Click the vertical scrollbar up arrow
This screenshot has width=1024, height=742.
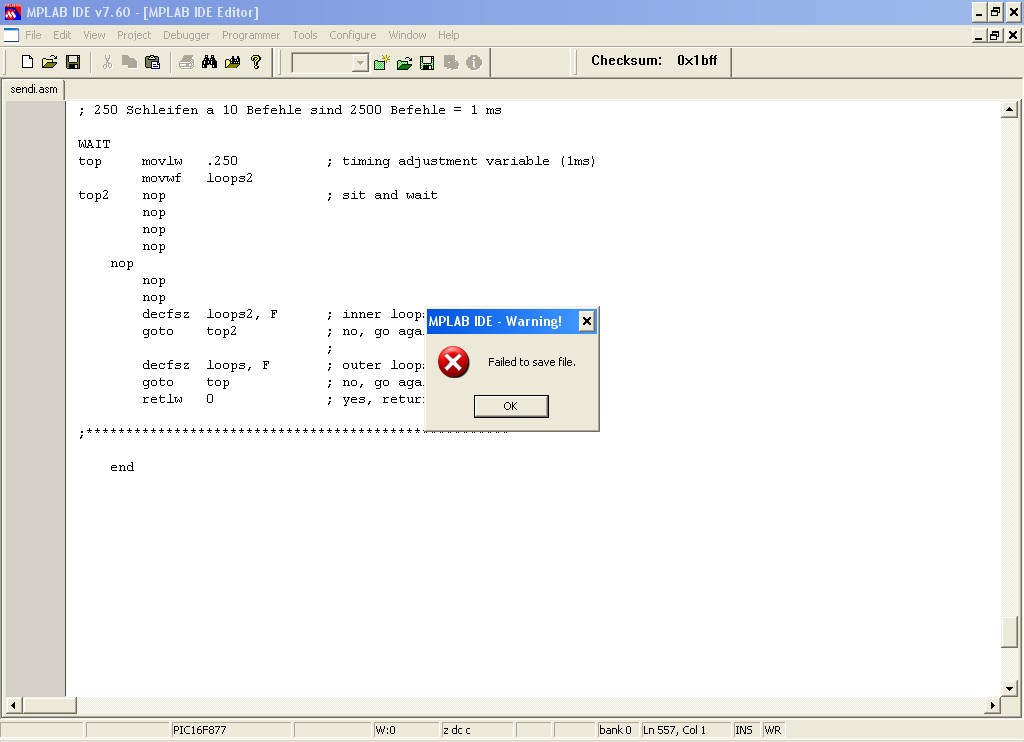[1010, 110]
